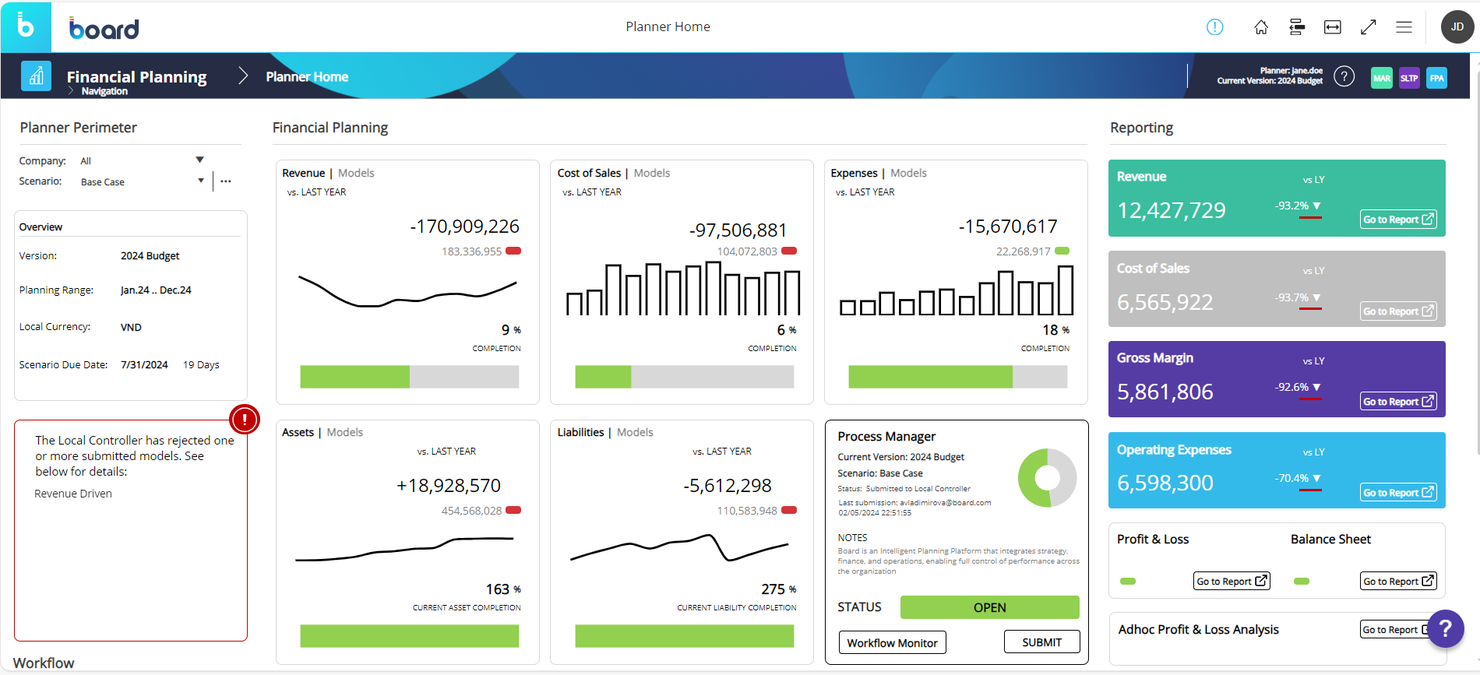Enter fullscreen with the diagonal arrows icon
The width and height of the screenshot is (1480, 675).
[x=1368, y=27]
